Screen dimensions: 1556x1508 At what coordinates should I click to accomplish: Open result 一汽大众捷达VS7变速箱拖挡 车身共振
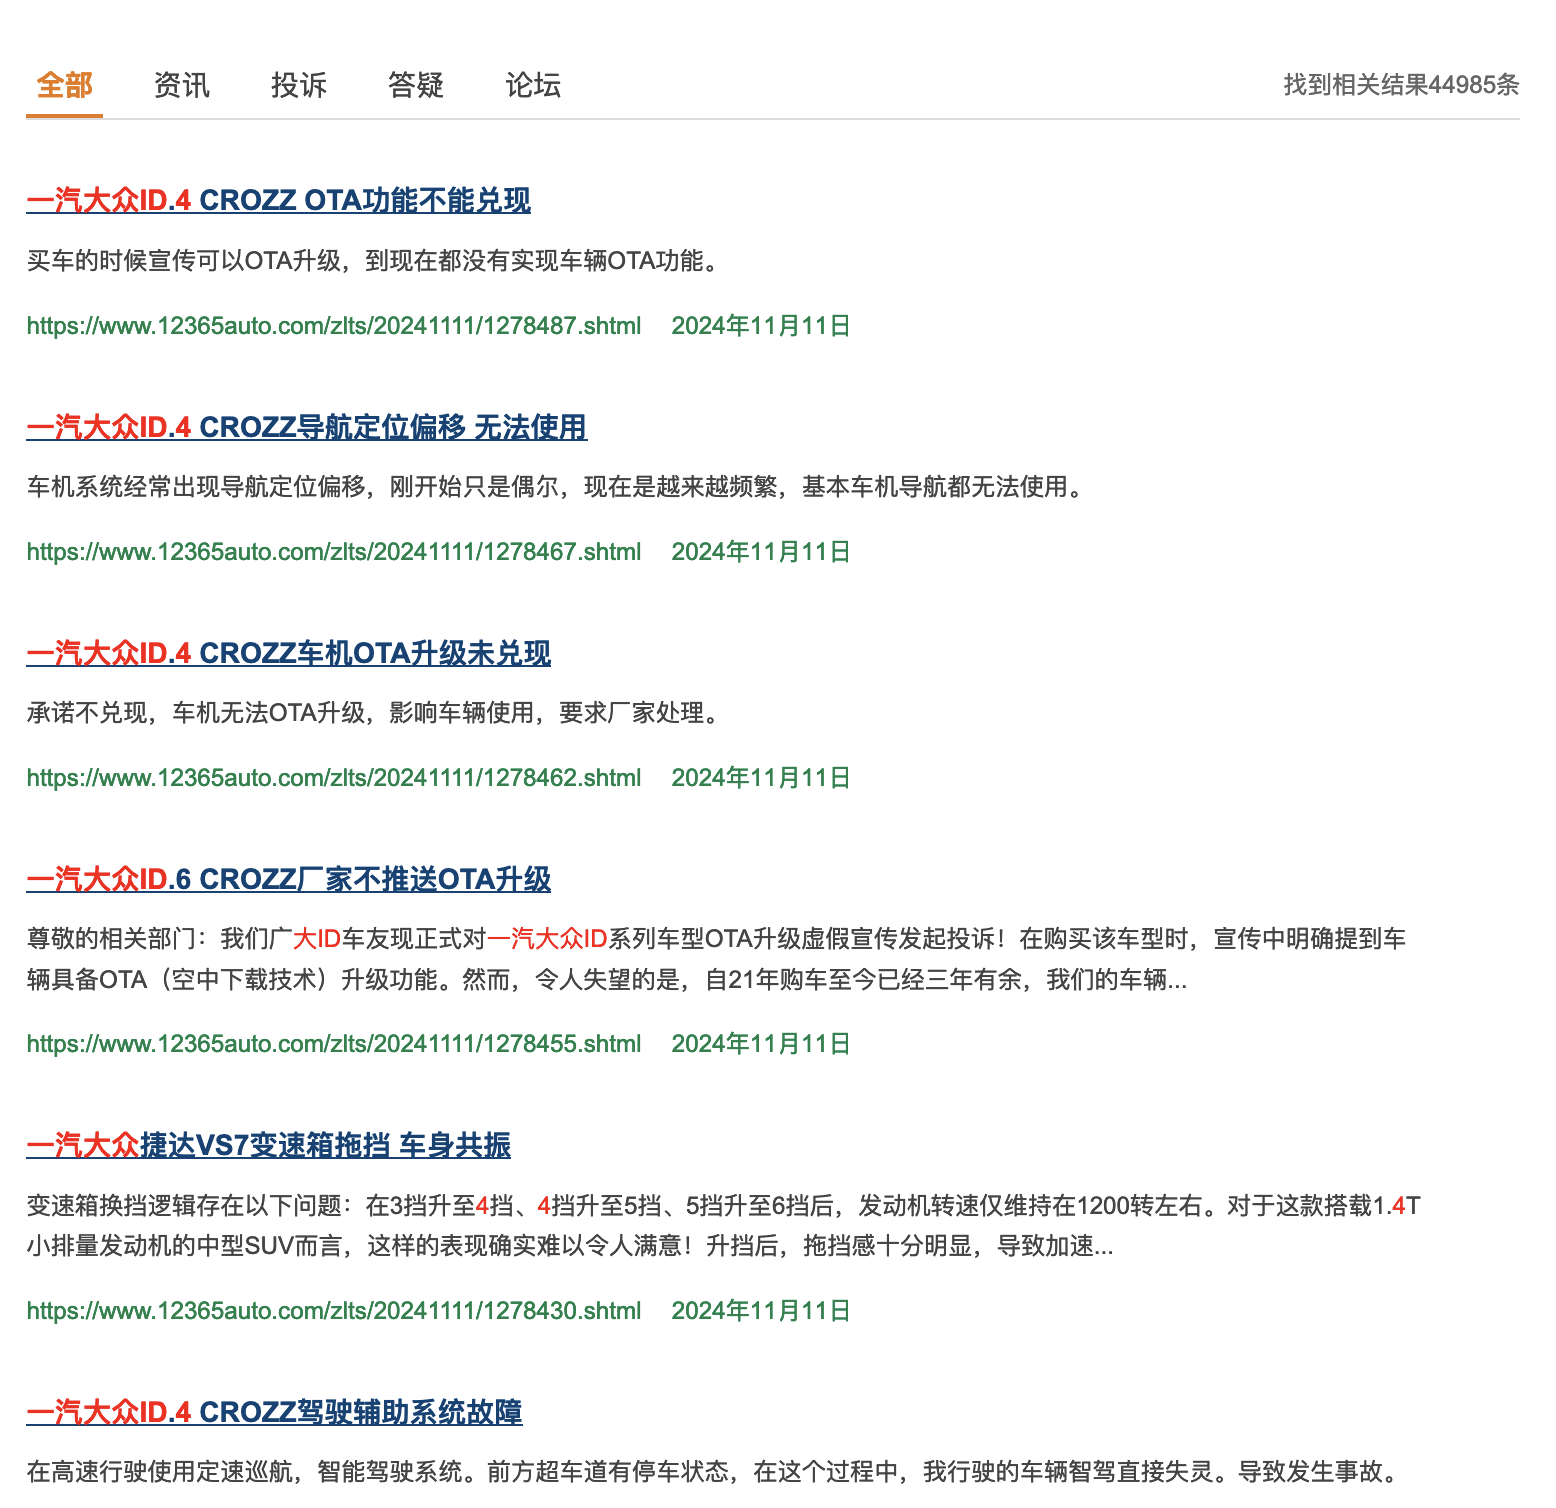click(268, 1145)
